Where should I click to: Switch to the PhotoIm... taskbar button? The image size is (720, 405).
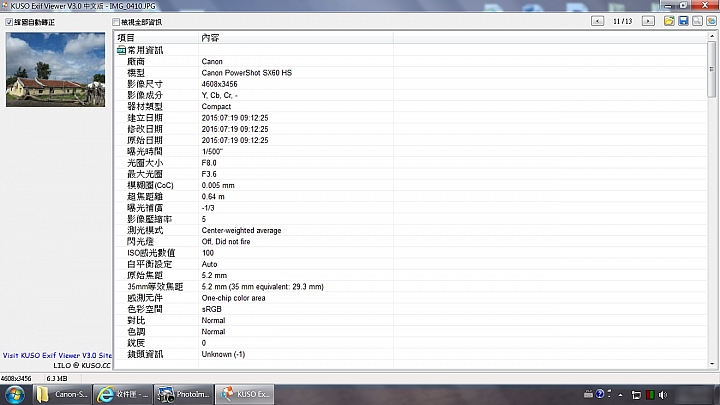183,394
